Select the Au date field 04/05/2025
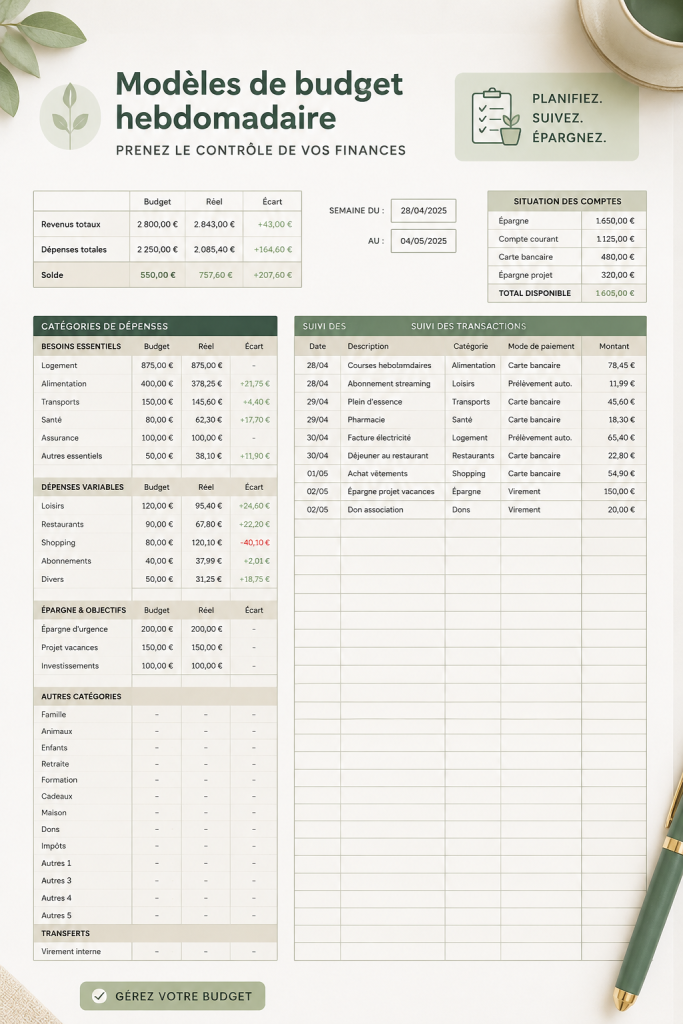 [423, 240]
